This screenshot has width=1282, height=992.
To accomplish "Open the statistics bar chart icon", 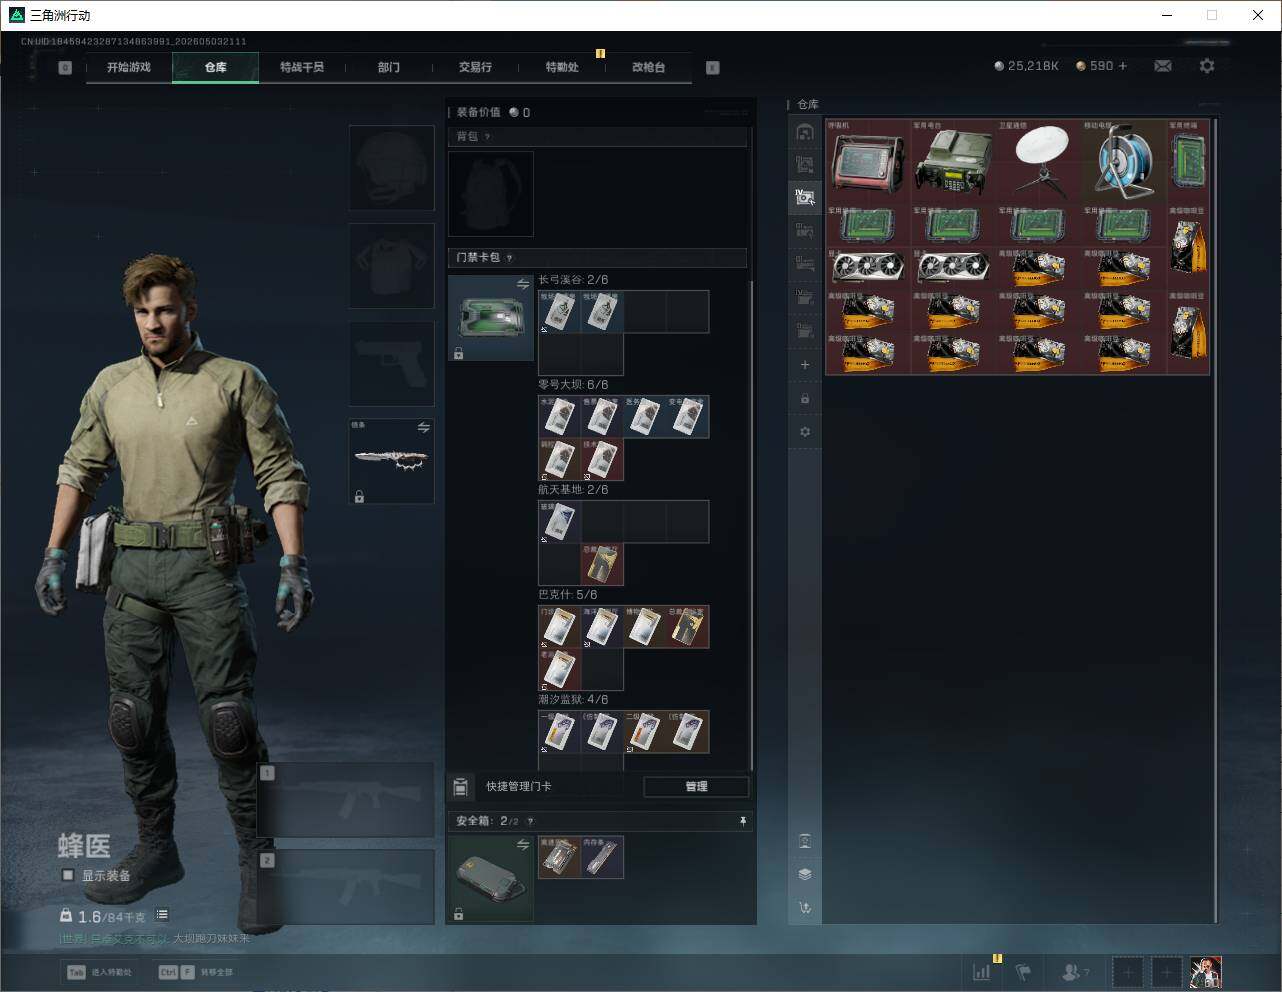I will [x=982, y=971].
